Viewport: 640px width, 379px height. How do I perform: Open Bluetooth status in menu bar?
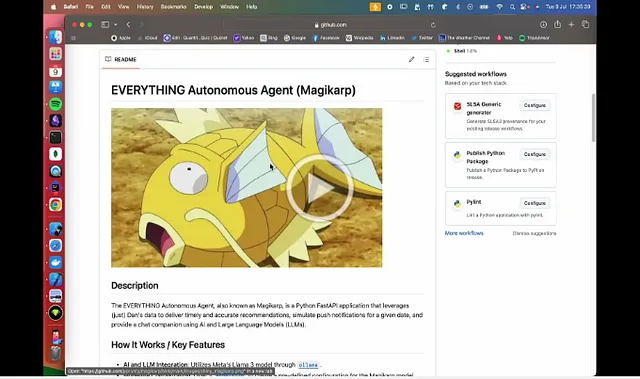tap(458, 7)
